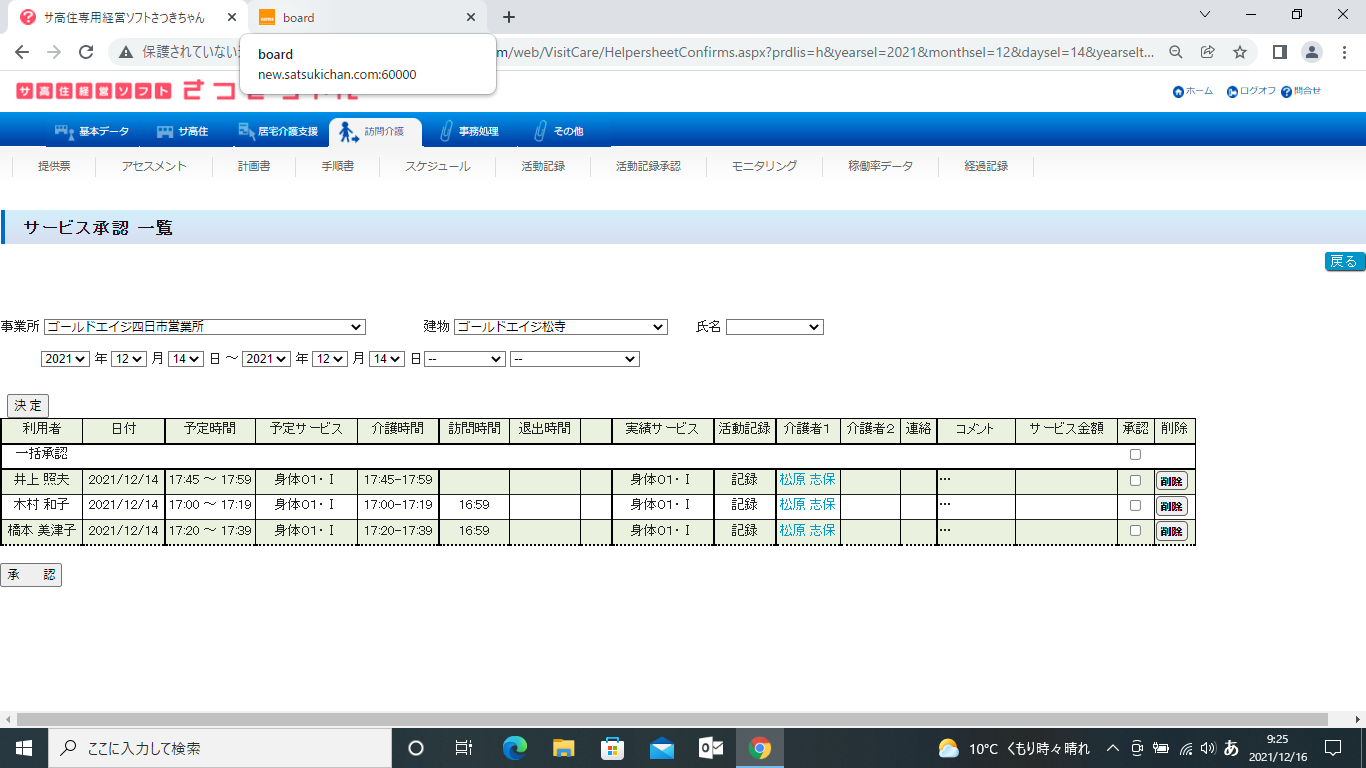Screen dimensions: 1366x768
Task: Expand the 建物 building dropdown
Action: pyautogui.click(x=560, y=327)
